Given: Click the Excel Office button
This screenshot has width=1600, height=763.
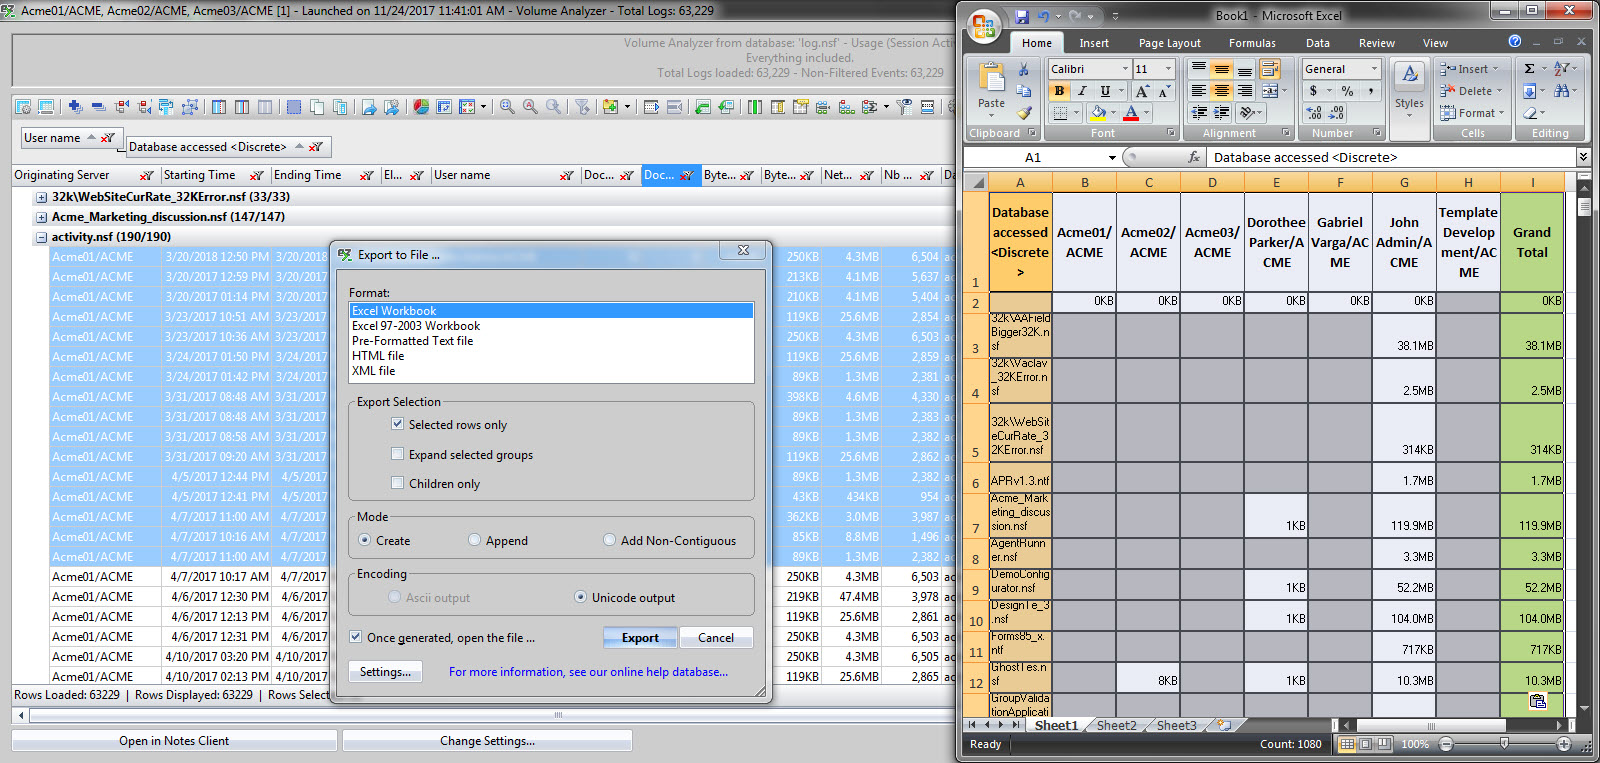Looking at the screenshot, I should coord(984,25).
